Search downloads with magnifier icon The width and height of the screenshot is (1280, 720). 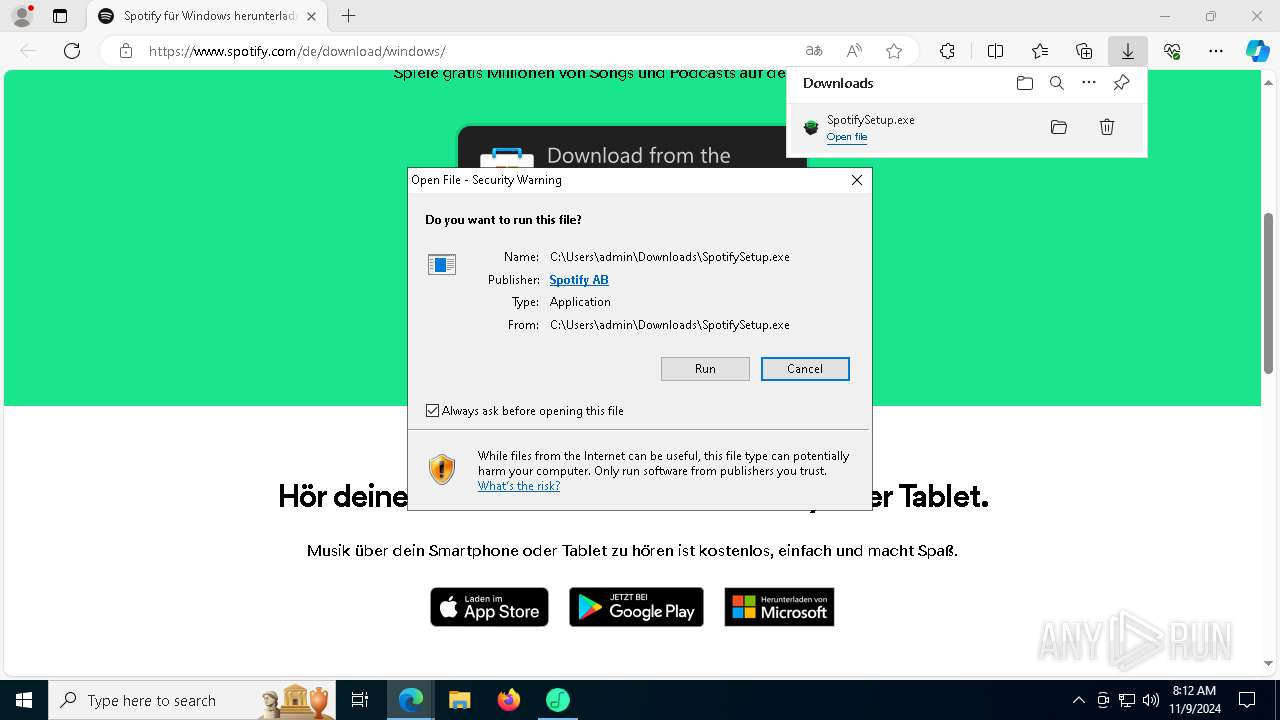(1057, 83)
